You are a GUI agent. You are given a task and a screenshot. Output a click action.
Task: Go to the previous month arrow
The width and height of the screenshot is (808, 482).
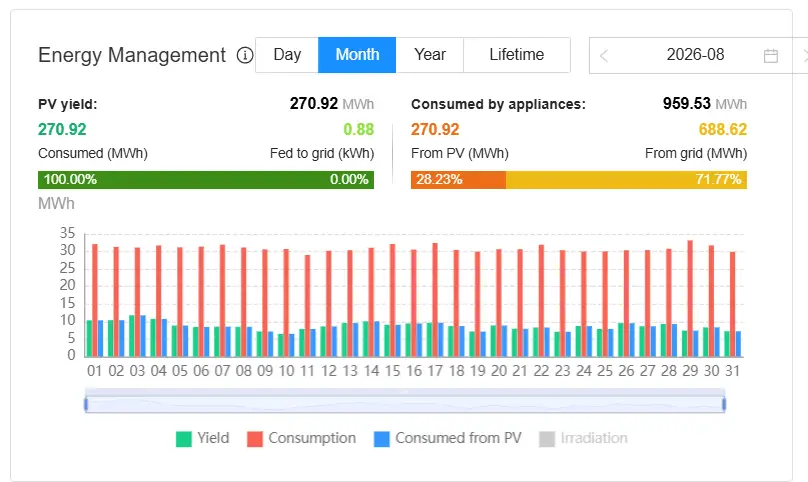tap(604, 55)
